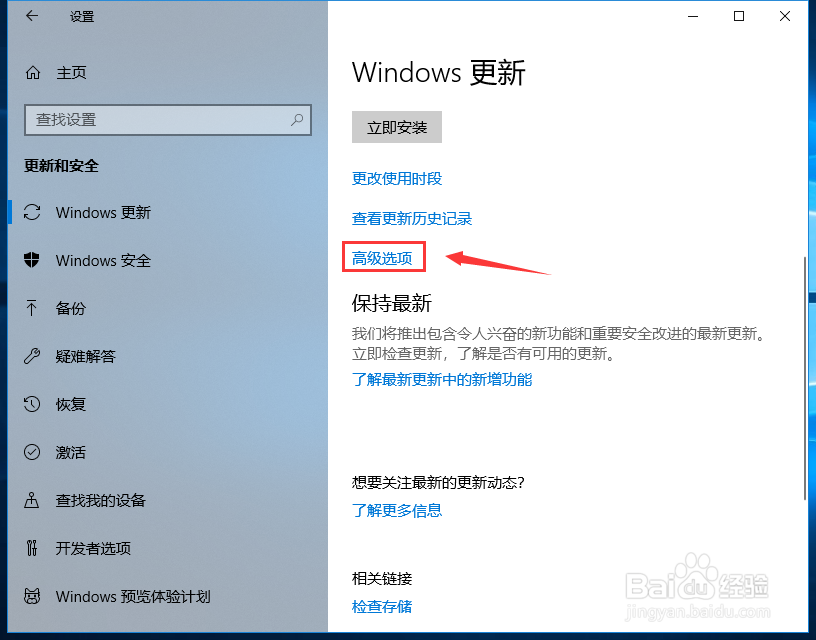
Task: Open the 更改使用时段 link
Action: (397, 178)
